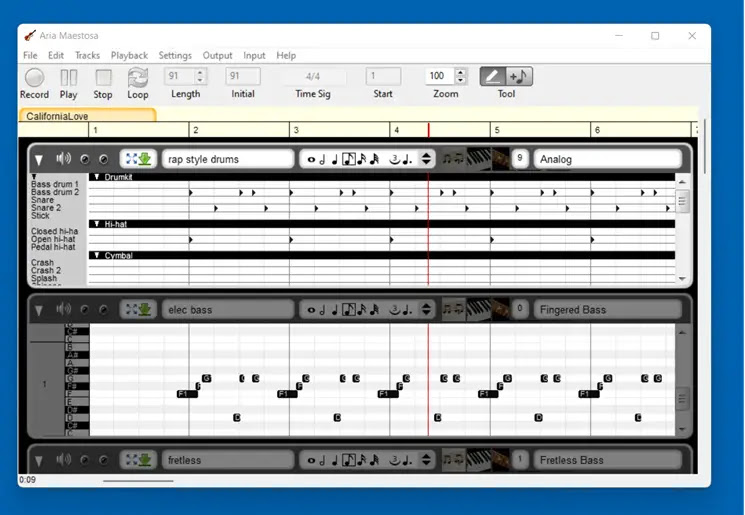
Task: Select quarter note grid on elec bass track
Action: (x=335, y=310)
